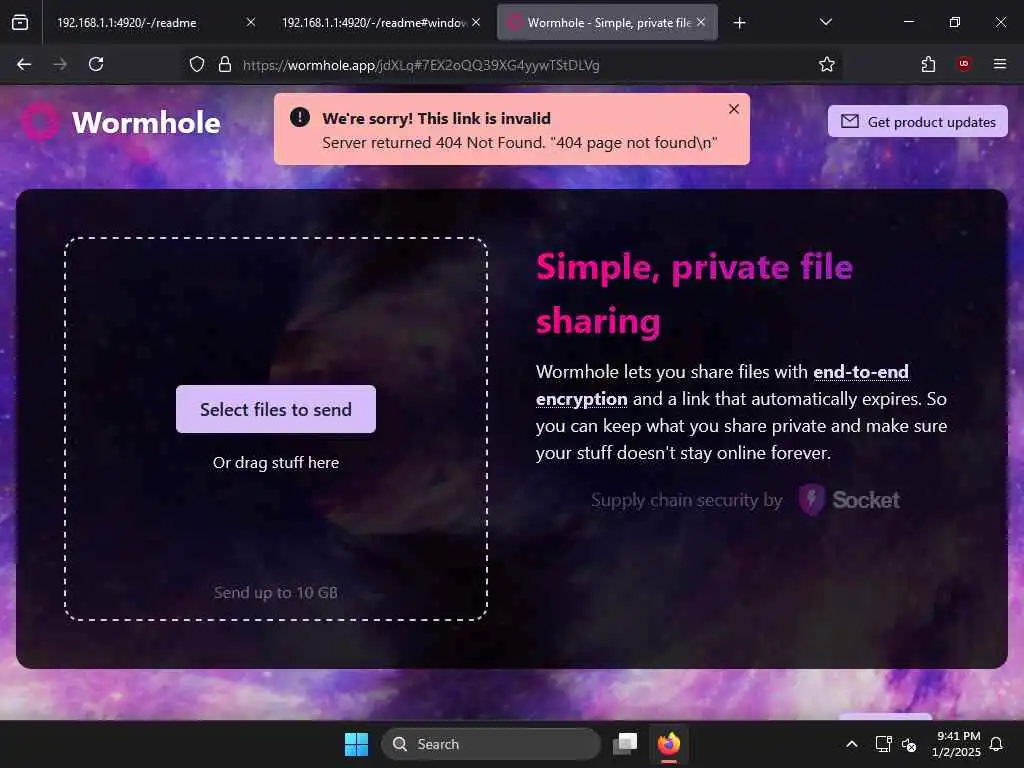
Task: Open the notifications bell icon
Action: [997, 744]
